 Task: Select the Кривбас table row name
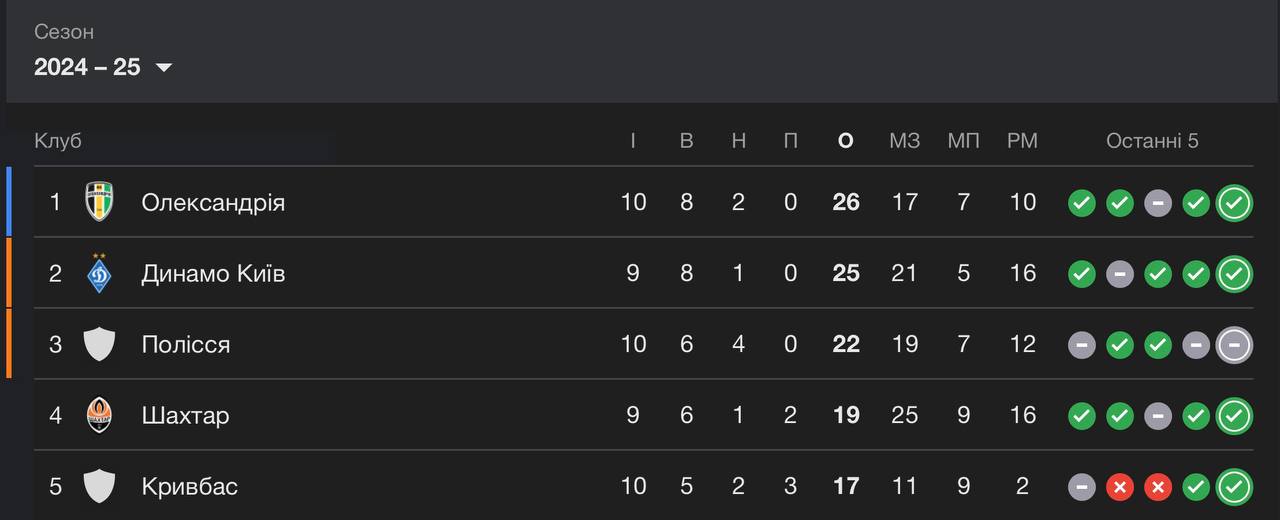[190, 486]
